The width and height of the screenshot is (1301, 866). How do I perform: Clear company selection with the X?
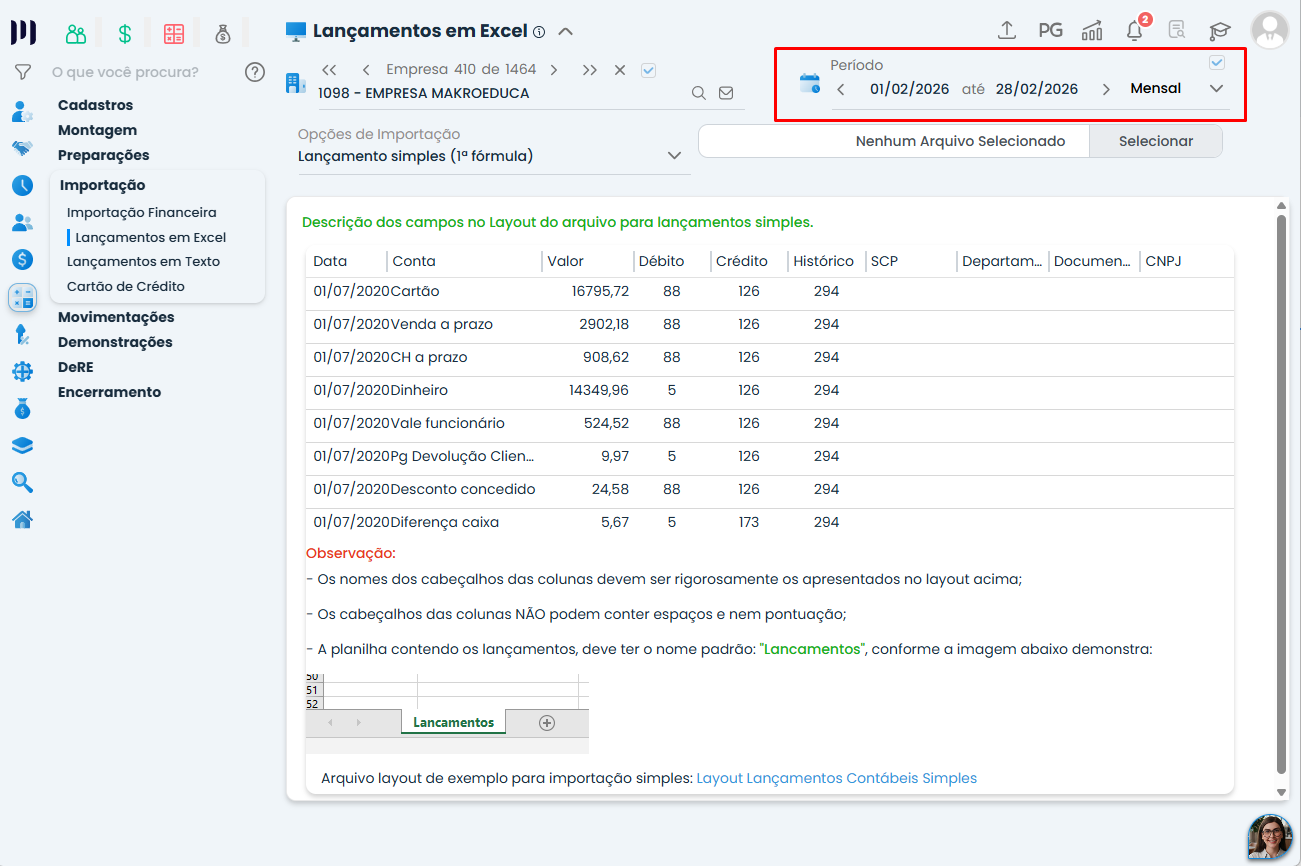pos(620,70)
